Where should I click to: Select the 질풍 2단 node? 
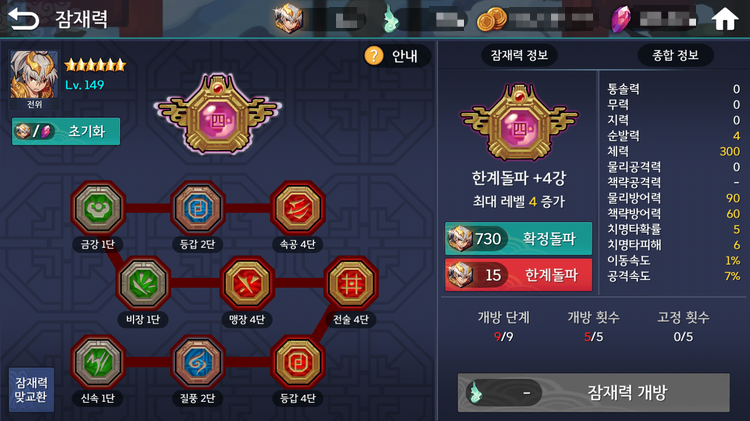[198, 362]
